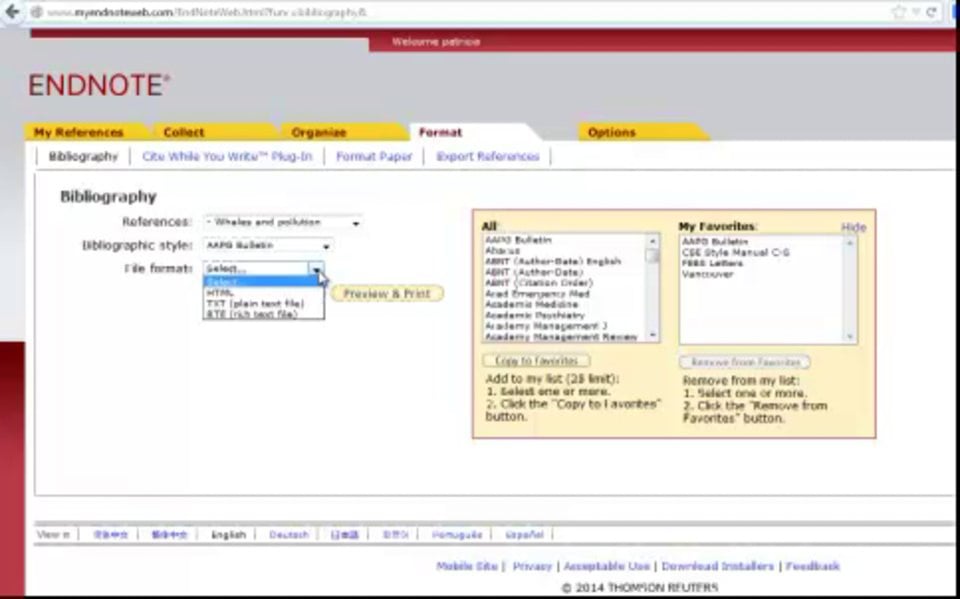Select FEBS Letters in My Favorites

pos(712,263)
